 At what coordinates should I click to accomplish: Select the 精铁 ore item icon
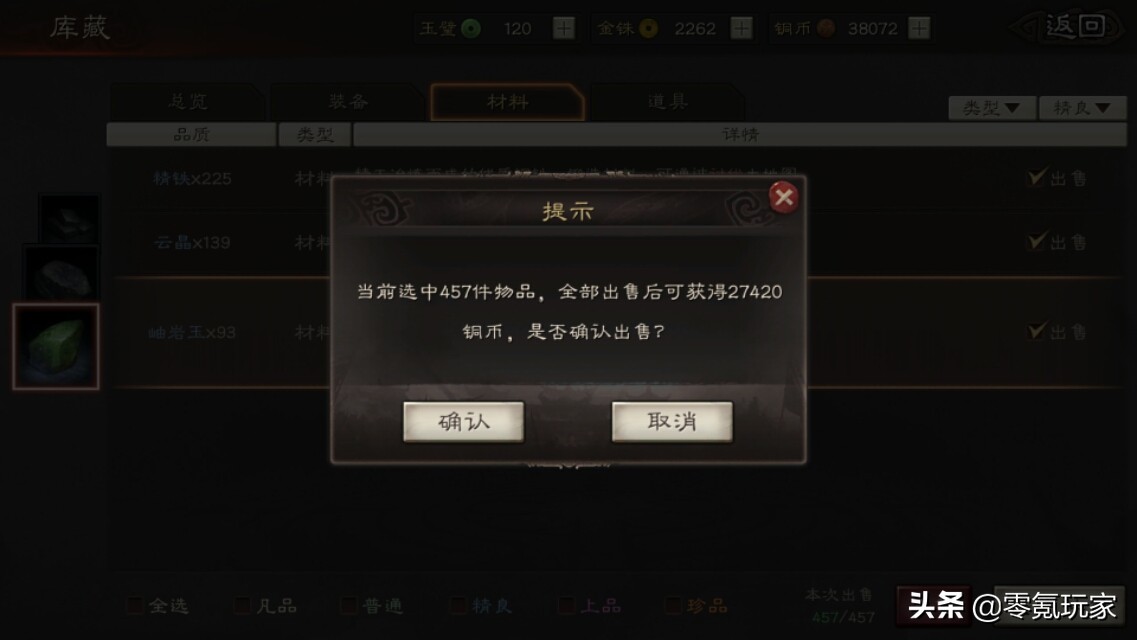coord(69,220)
